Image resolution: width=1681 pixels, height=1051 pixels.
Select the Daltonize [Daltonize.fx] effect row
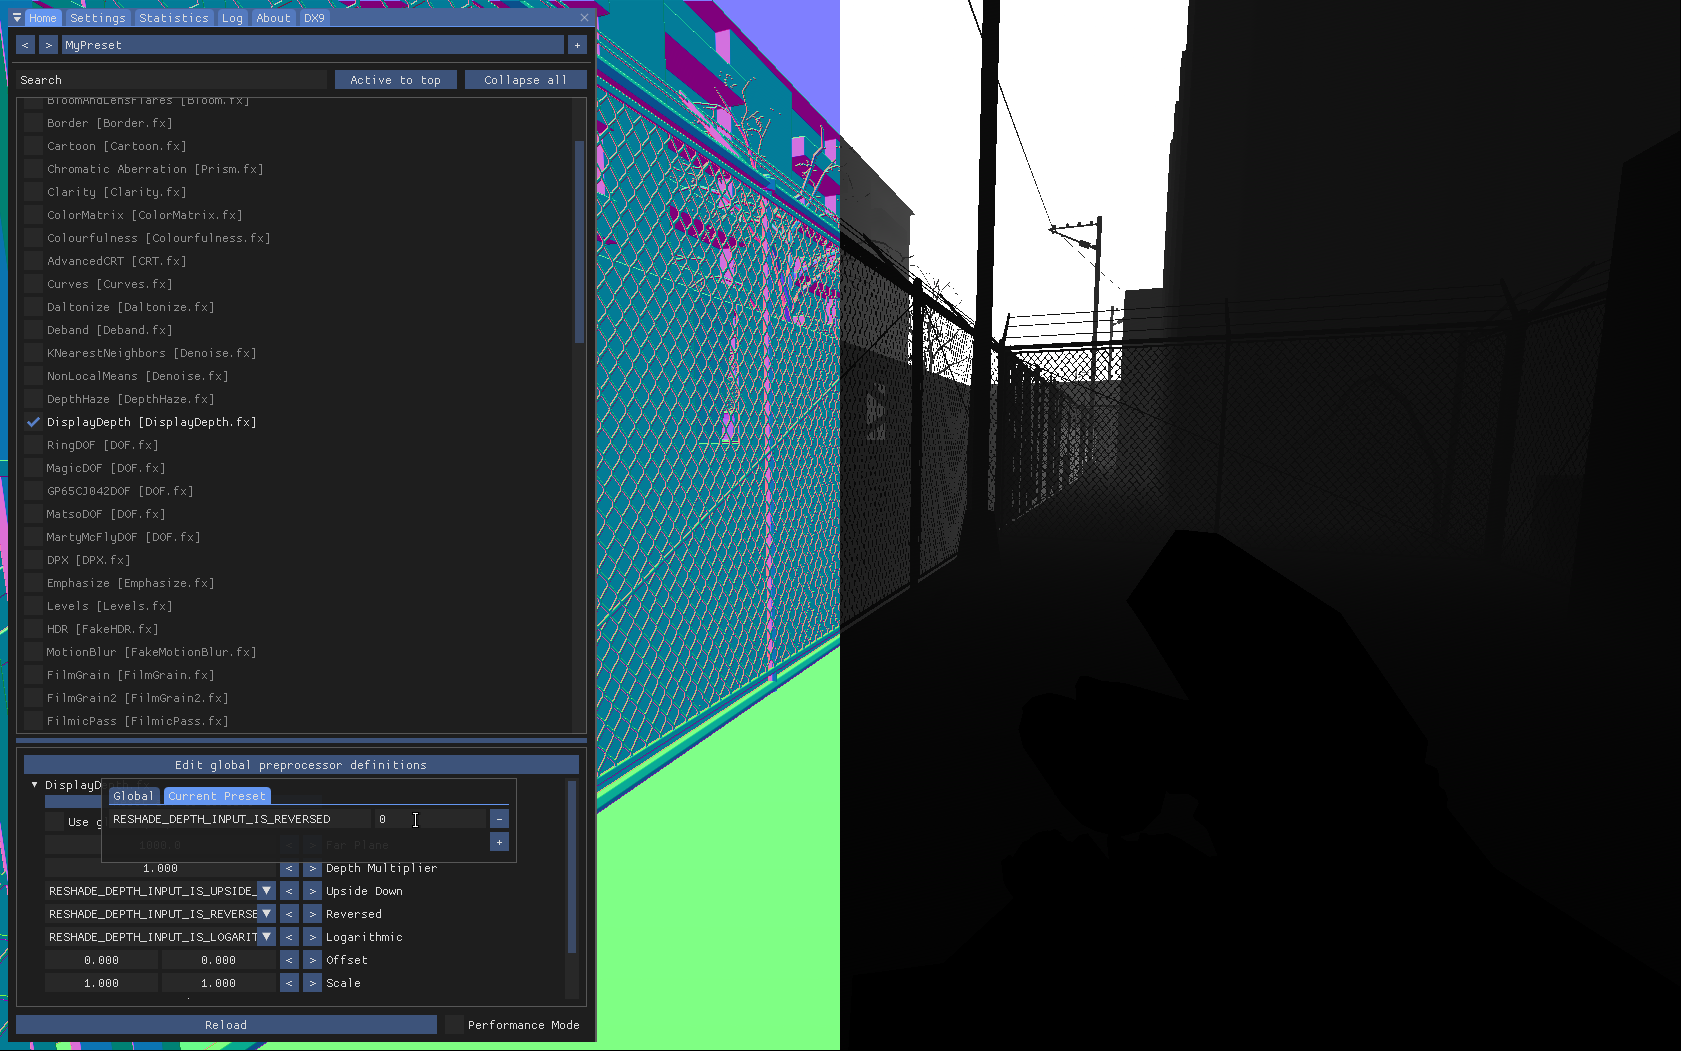(x=130, y=307)
